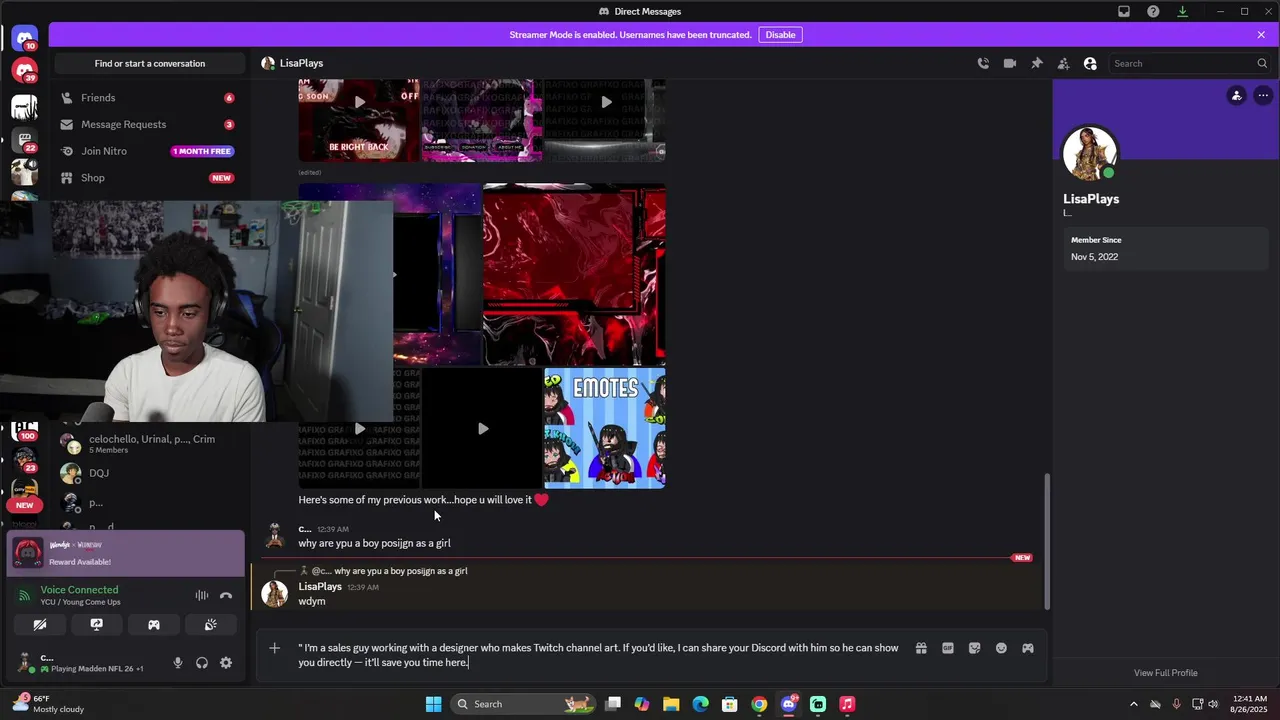Click the message text input box

(x=600, y=655)
